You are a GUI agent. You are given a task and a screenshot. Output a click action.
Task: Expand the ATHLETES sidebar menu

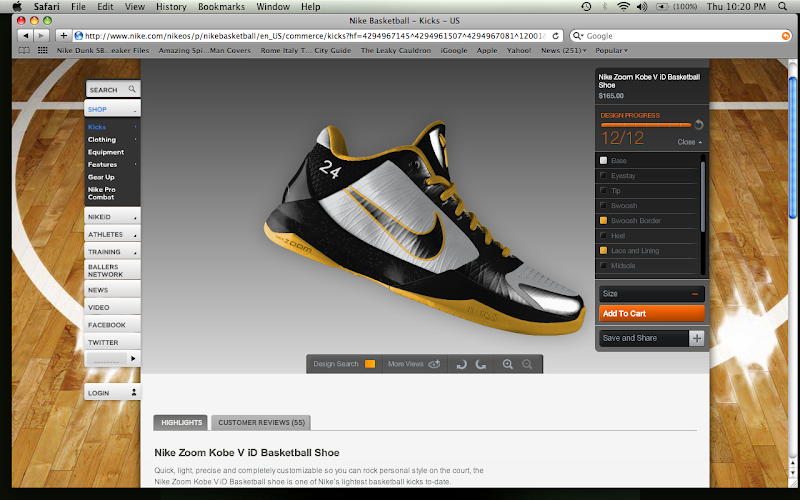pyautogui.click(x=112, y=234)
